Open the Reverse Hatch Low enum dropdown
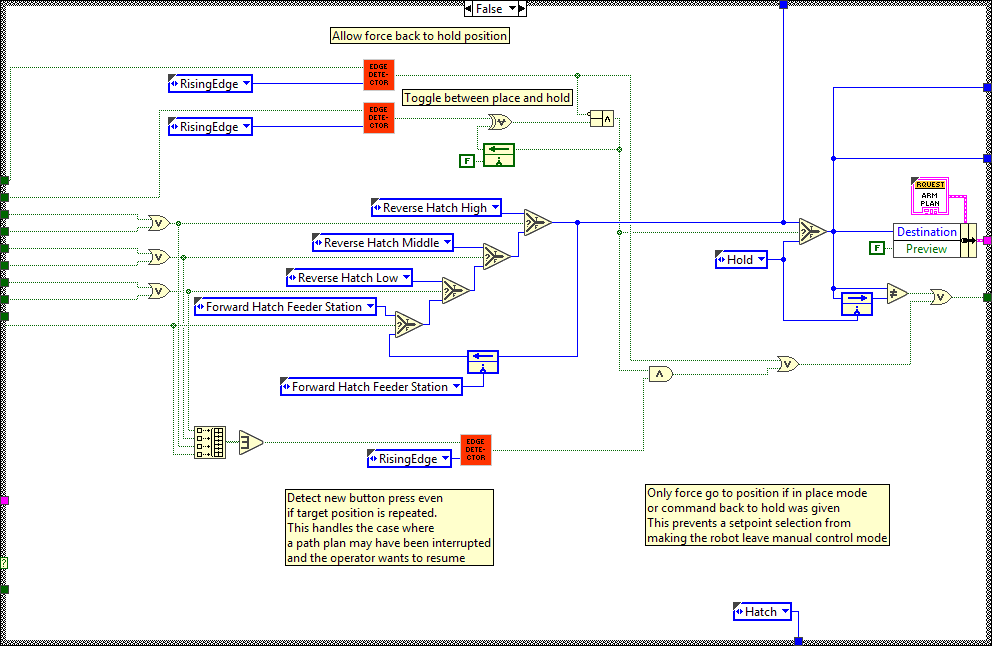 pos(406,278)
